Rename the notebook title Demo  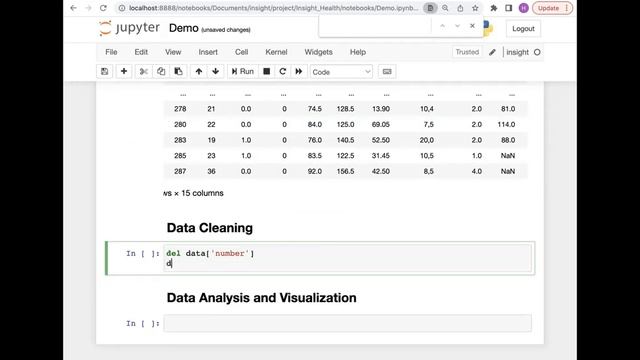[183, 28]
